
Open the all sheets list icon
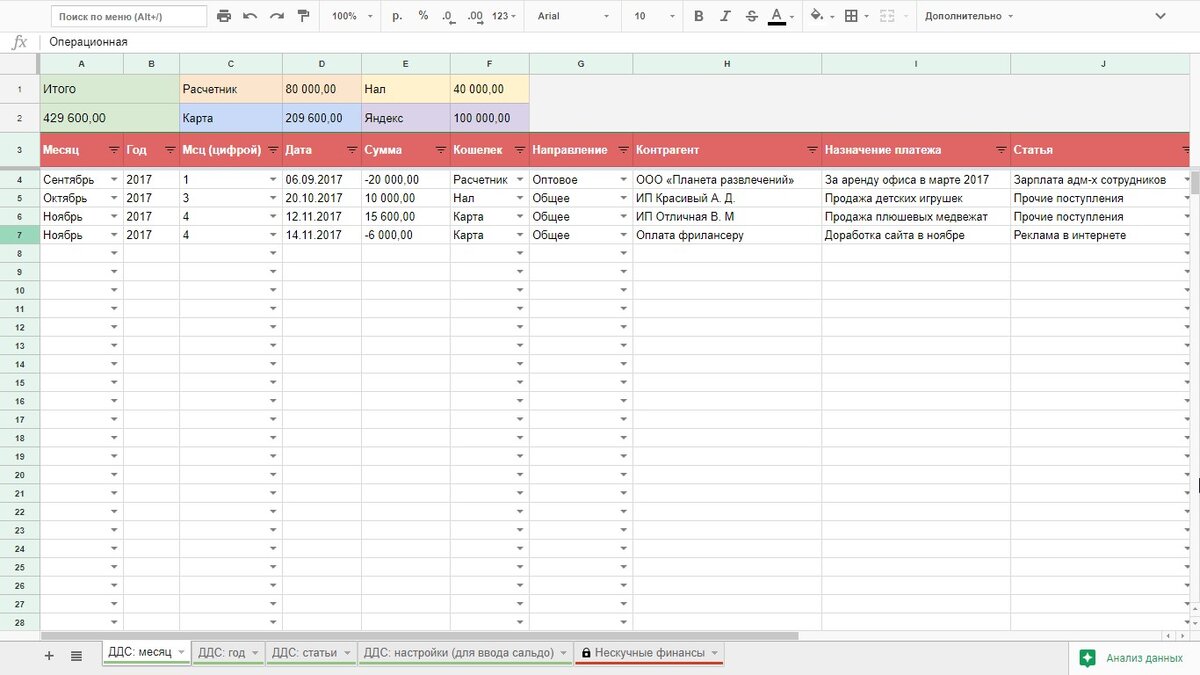tap(77, 655)
